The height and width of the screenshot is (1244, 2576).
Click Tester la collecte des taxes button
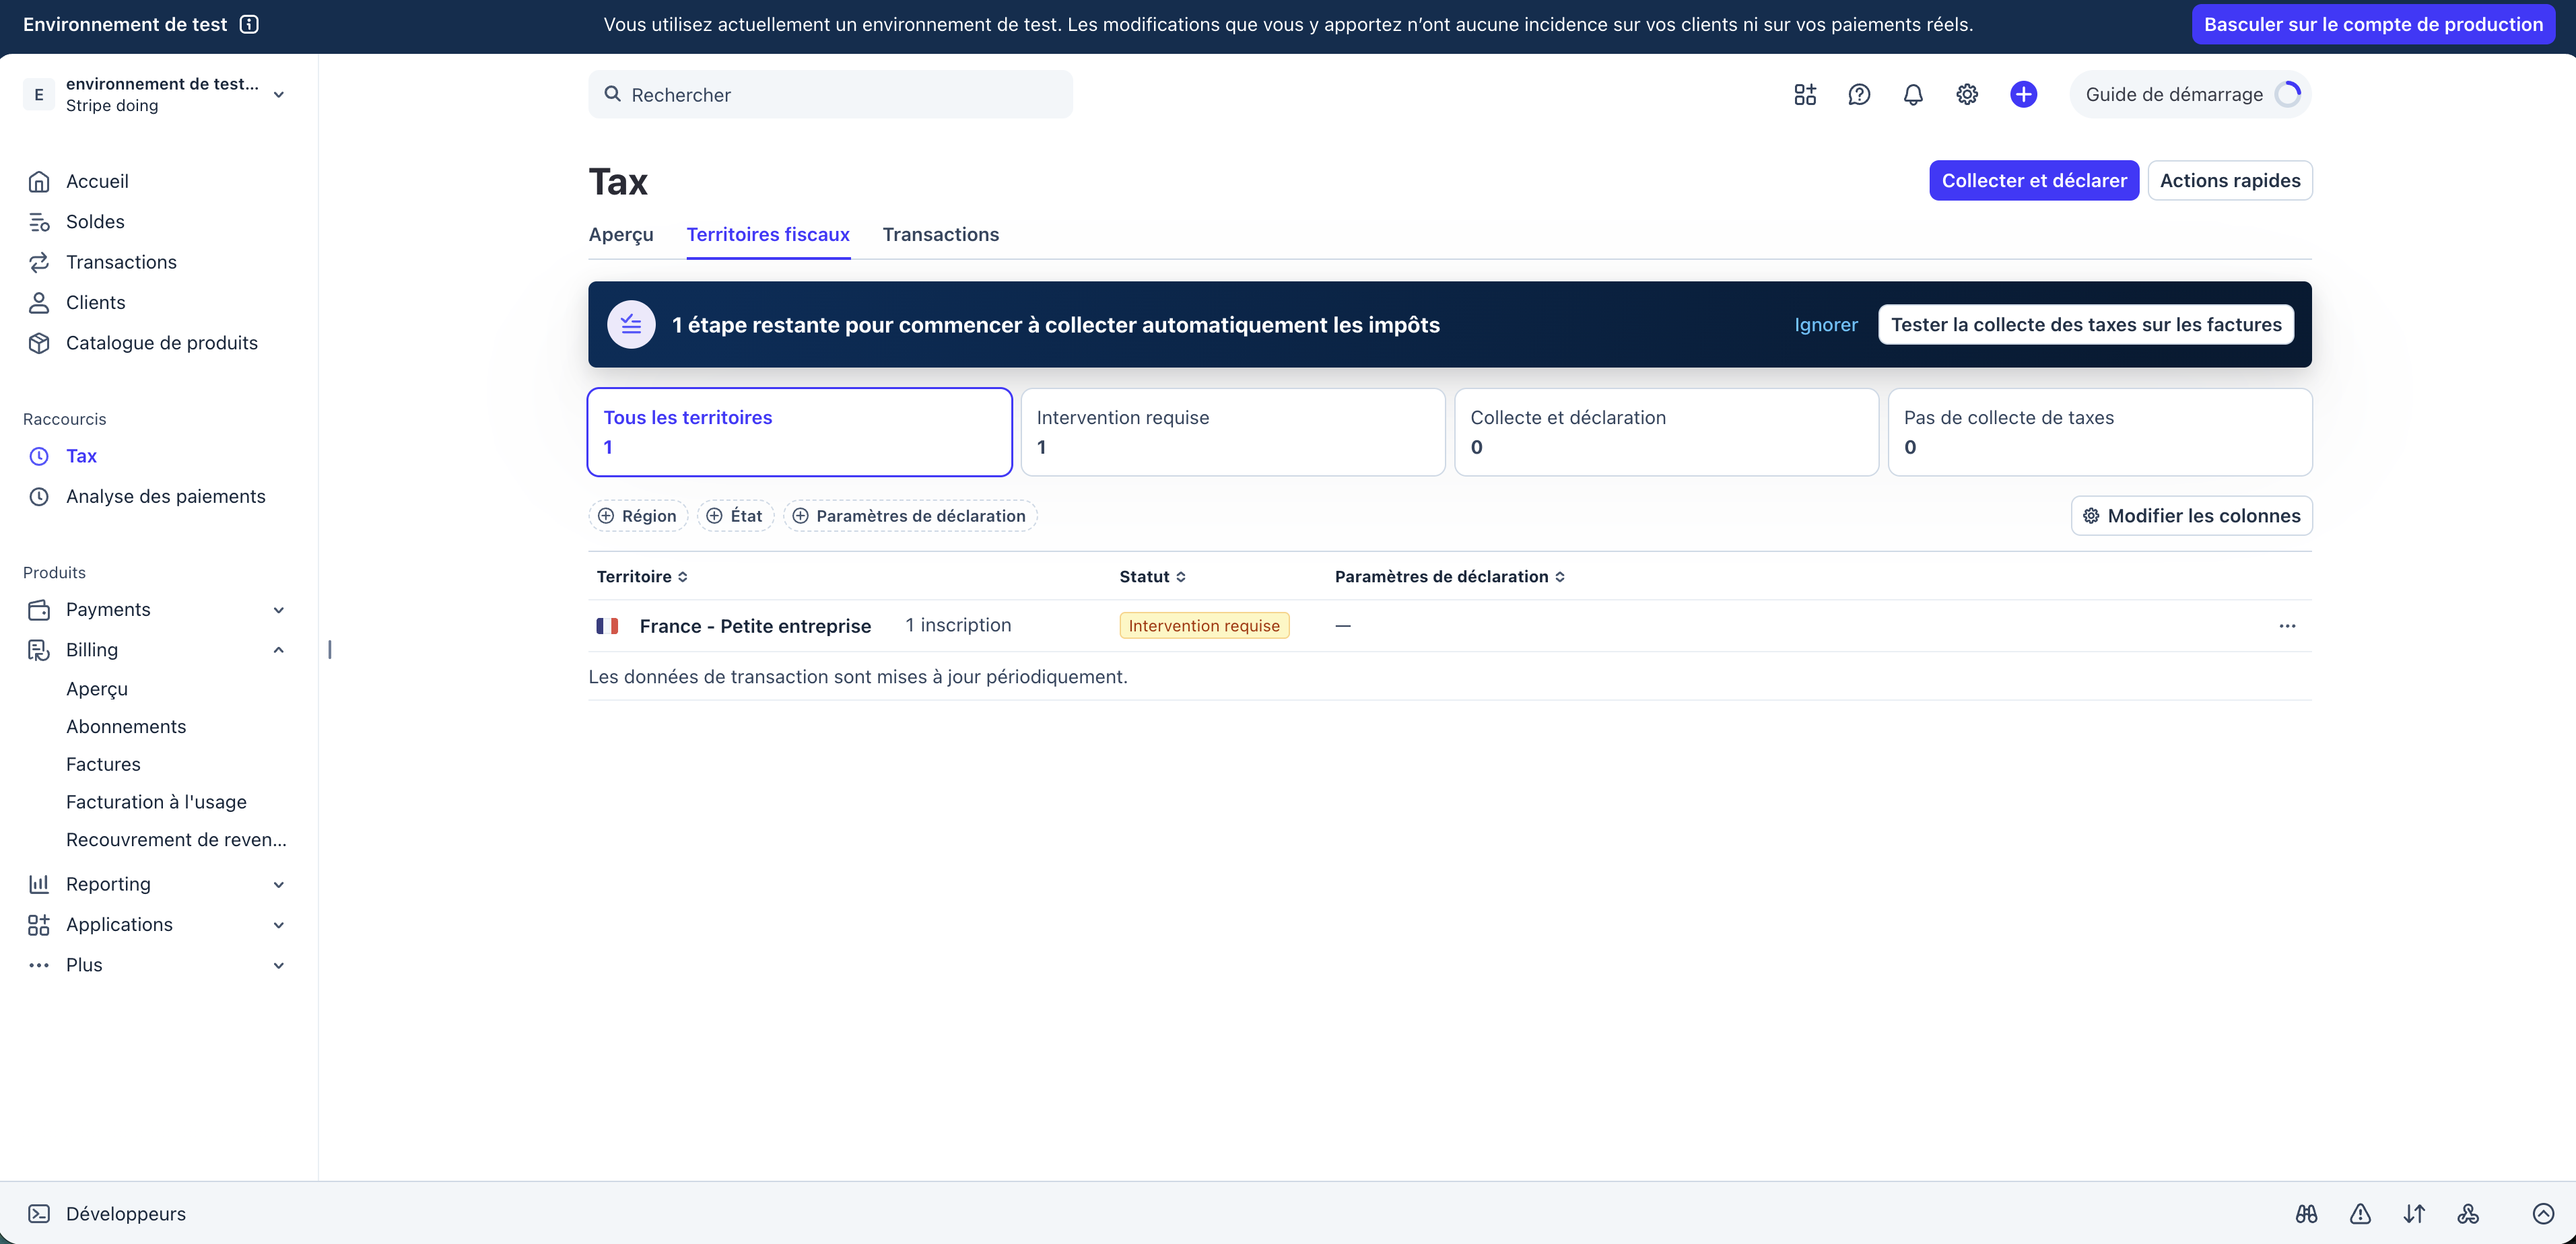pos(2086,324)
